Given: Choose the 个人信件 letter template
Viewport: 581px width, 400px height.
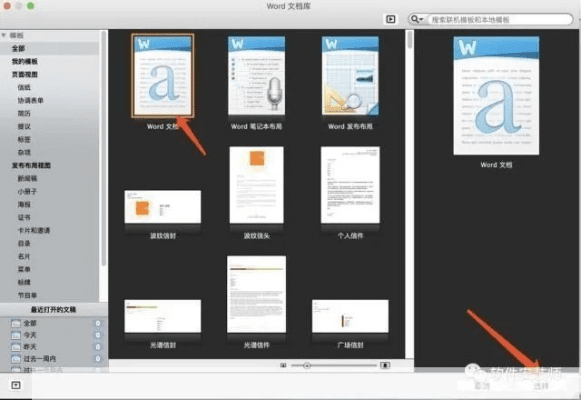Looking at the screenshot, I should point(350,185).
